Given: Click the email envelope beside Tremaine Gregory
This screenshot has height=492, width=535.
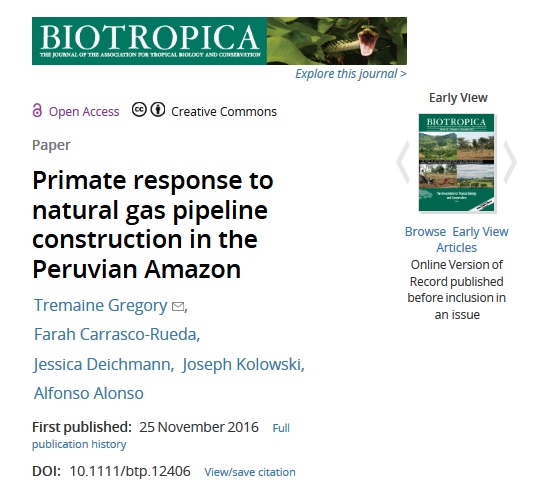Looking at the screenshot, I should pyautogui.click(x=178, y=306).
